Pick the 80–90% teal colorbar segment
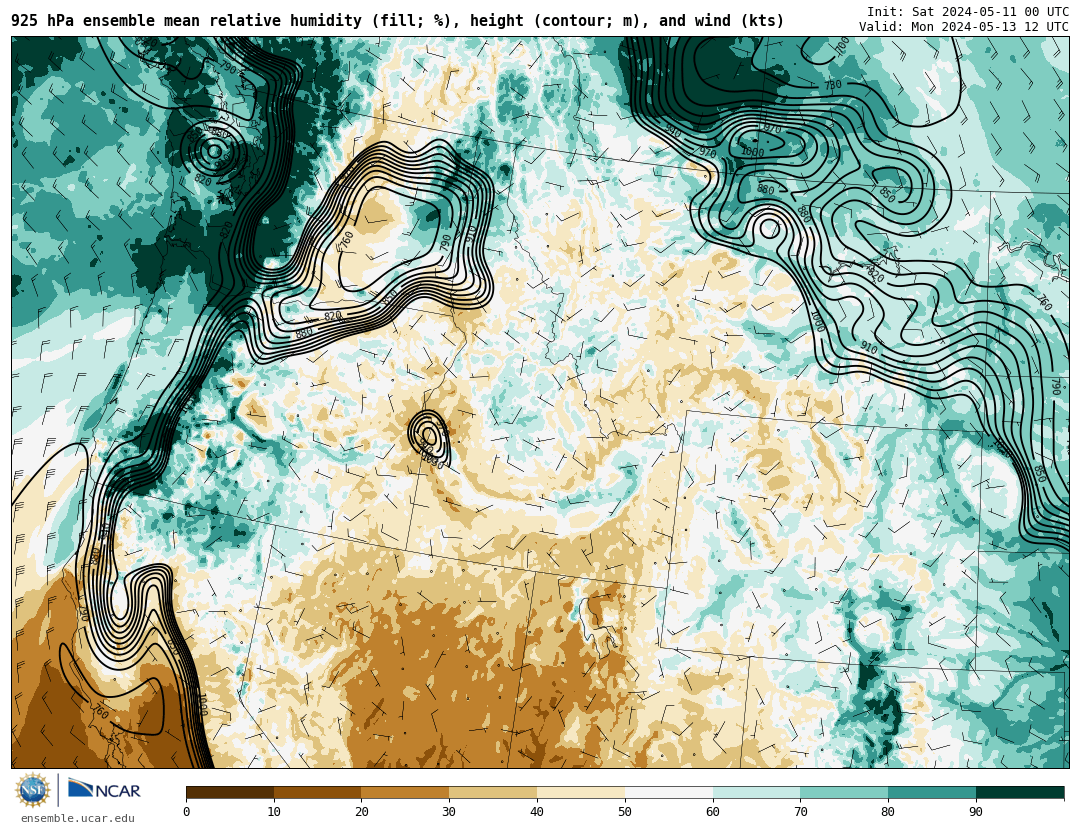Image resolution: width=1080 pixels, height=831 pixels. coord(932,792)
